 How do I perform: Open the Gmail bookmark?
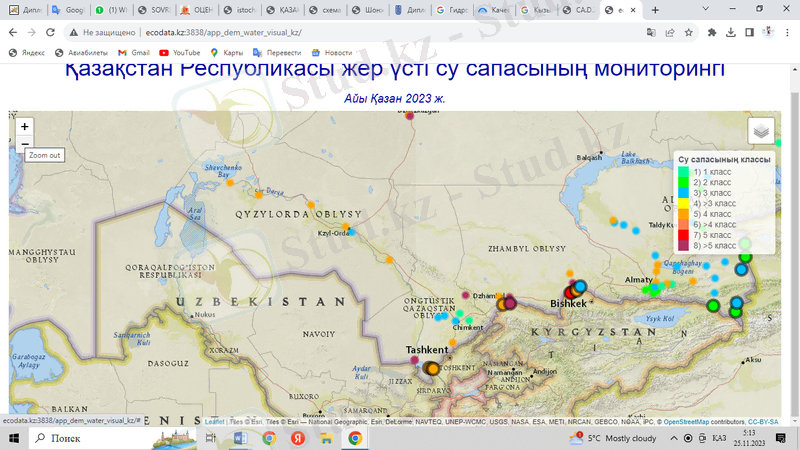click(x=133, y=52)
